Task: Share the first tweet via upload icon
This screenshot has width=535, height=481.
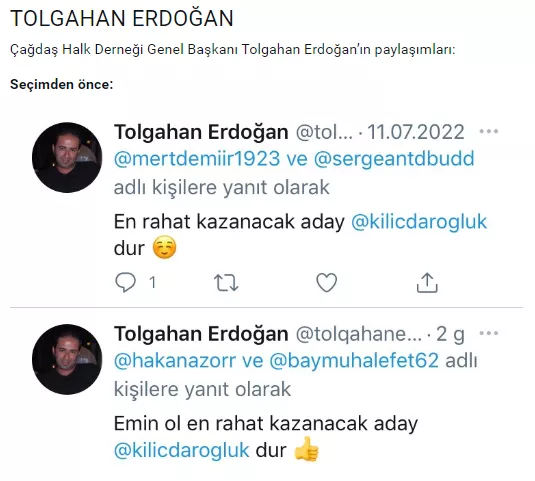Action: (x=427, y=283)
